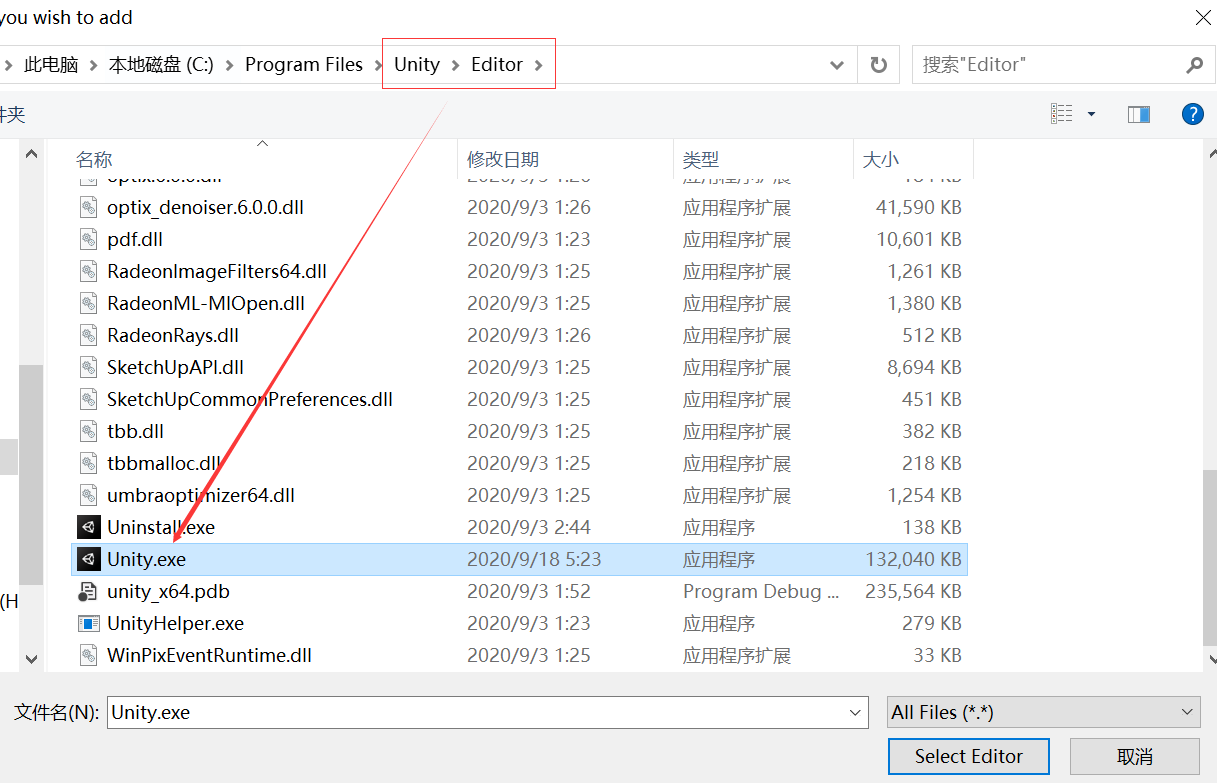Click navigation pane scrollbar down arrow

(31, 659)
